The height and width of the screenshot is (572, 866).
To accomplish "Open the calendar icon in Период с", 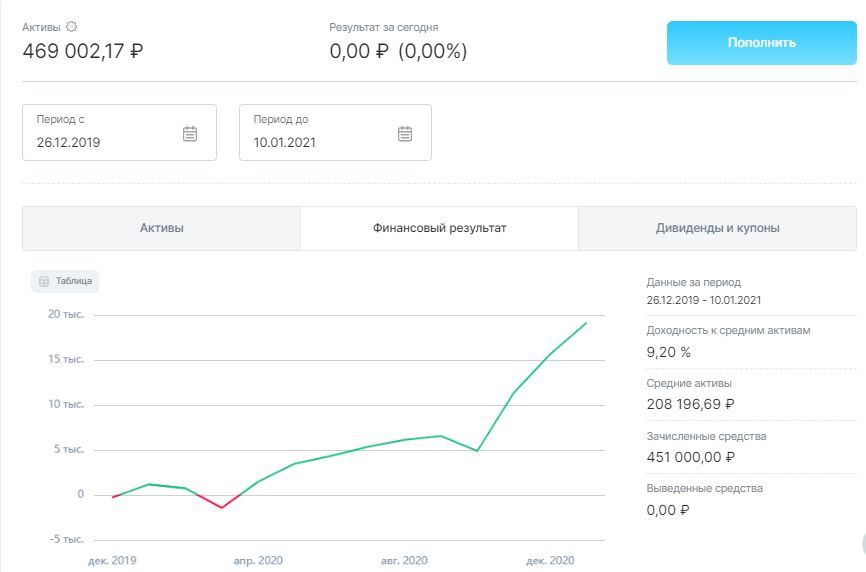I will 190,134.
